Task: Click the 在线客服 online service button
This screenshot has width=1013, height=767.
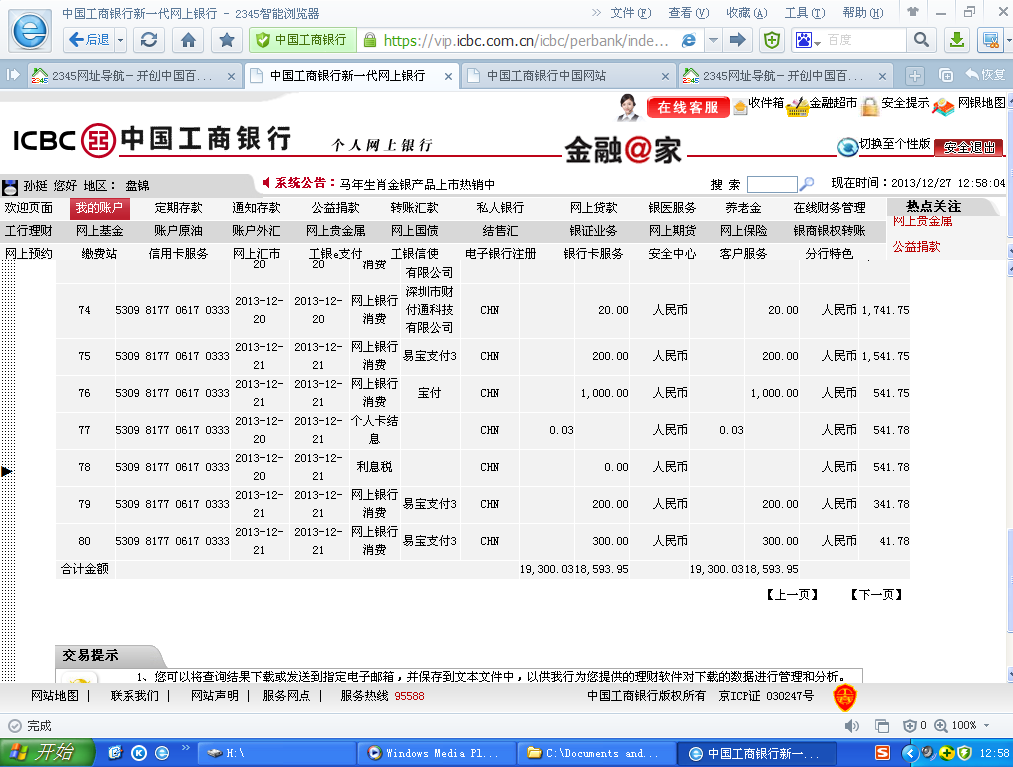Action: pos(687,107)
